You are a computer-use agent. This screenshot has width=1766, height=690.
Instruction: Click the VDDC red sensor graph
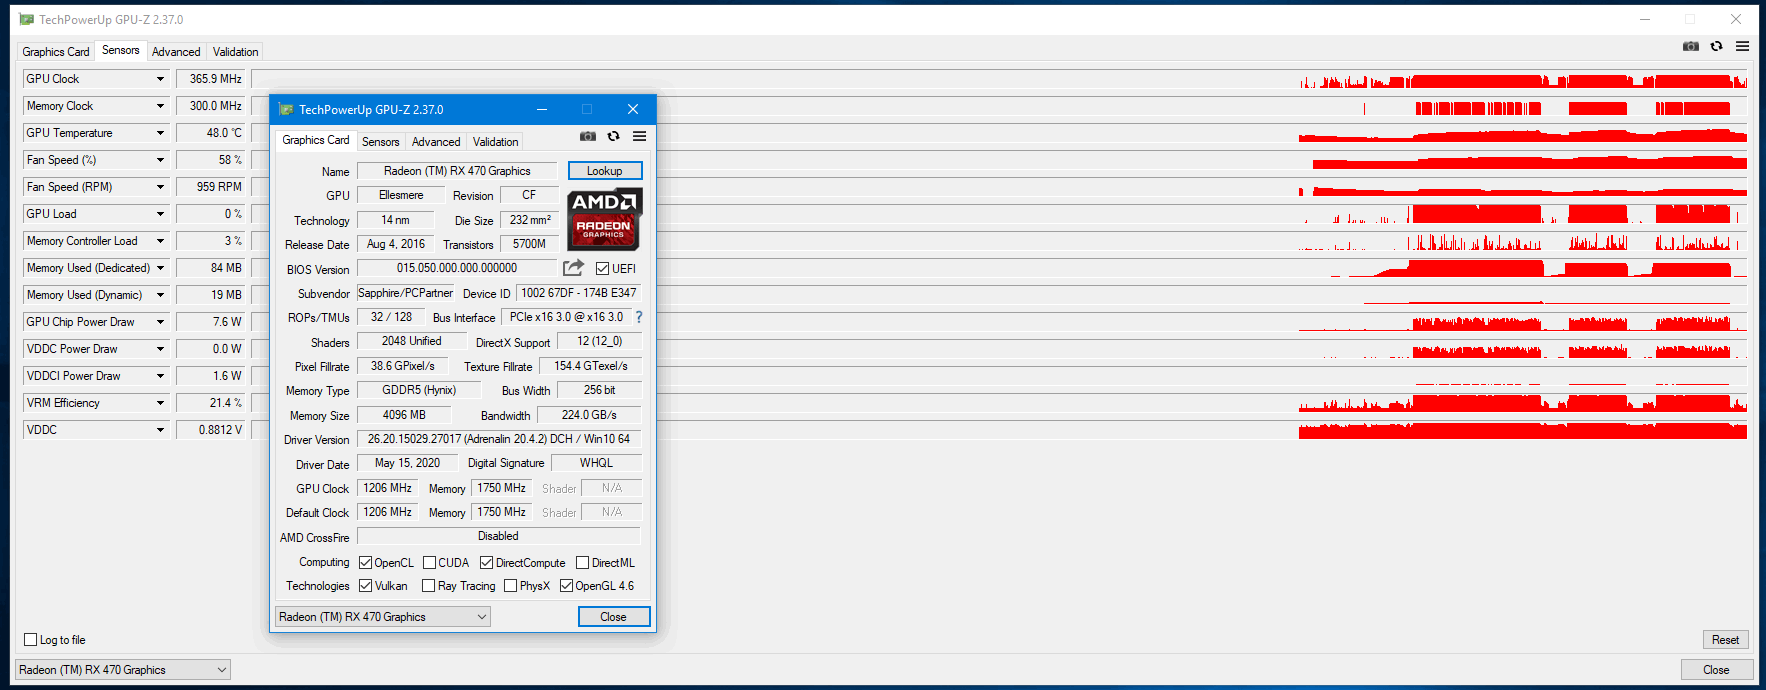pyautogui.click(x=1523, y=431)
